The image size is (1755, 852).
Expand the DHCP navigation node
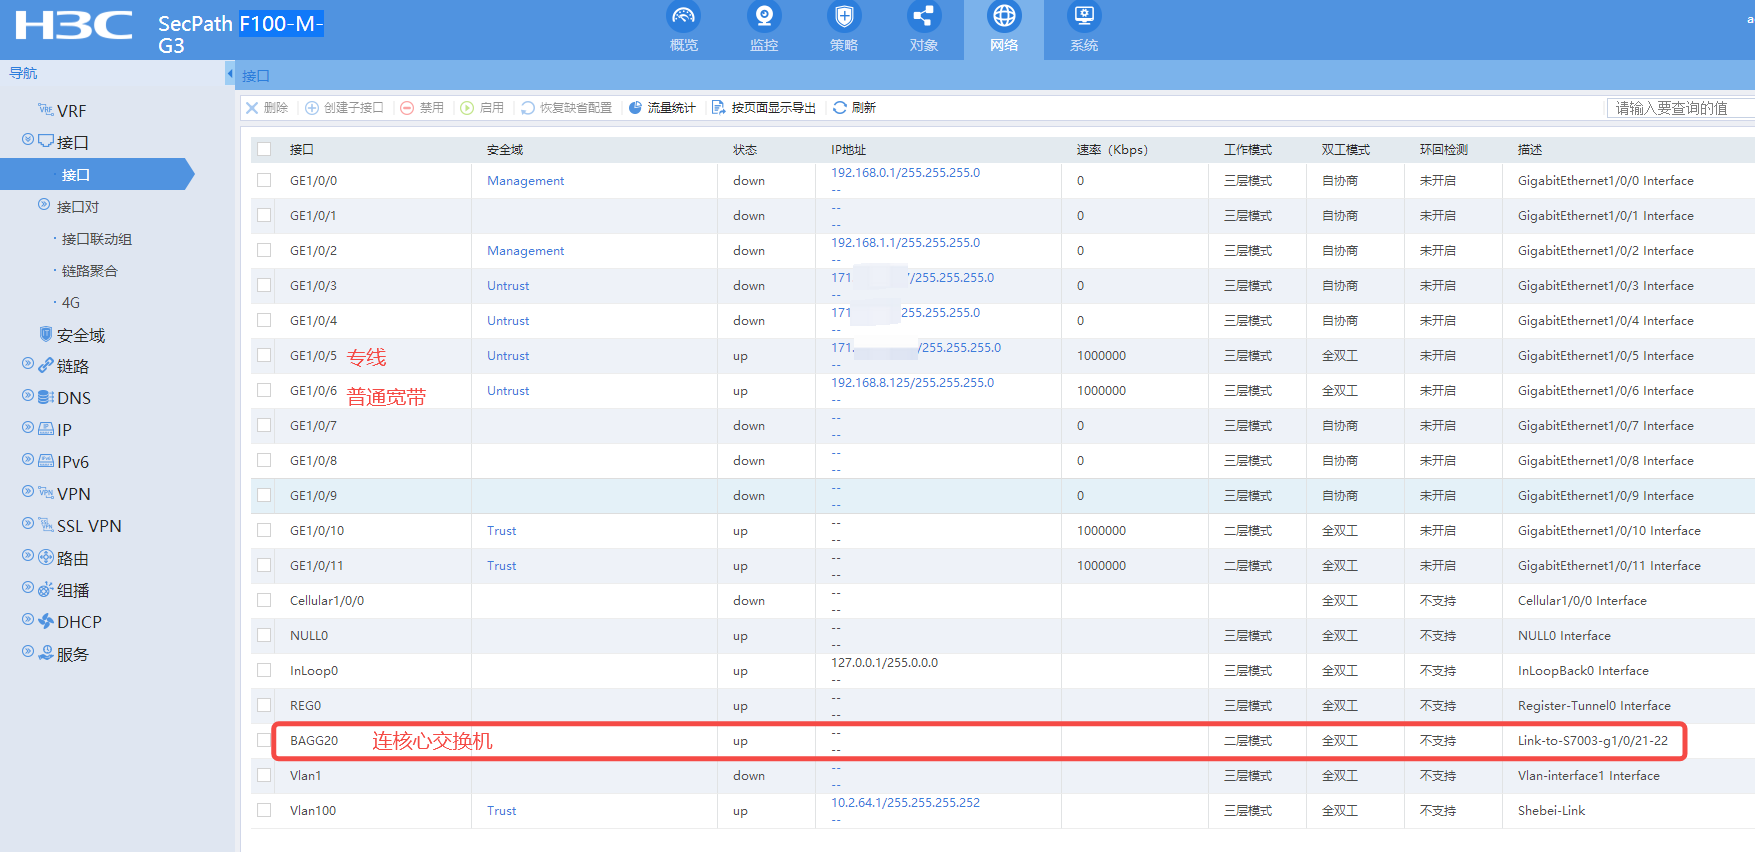coord(28,621)
